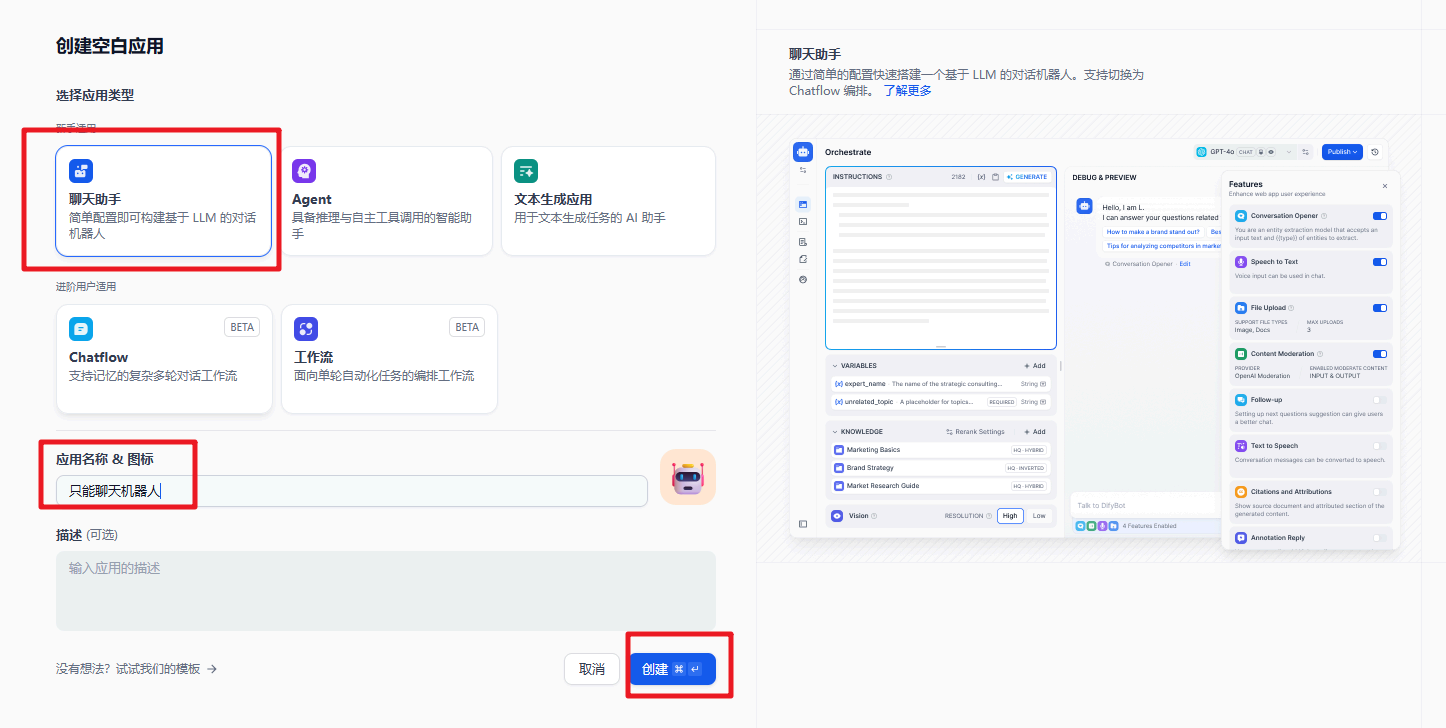The width and height of the screenshot is (1446, 728).
Task: Select the Brand Strategy knowledge item
Action: [x=941, y=468]
